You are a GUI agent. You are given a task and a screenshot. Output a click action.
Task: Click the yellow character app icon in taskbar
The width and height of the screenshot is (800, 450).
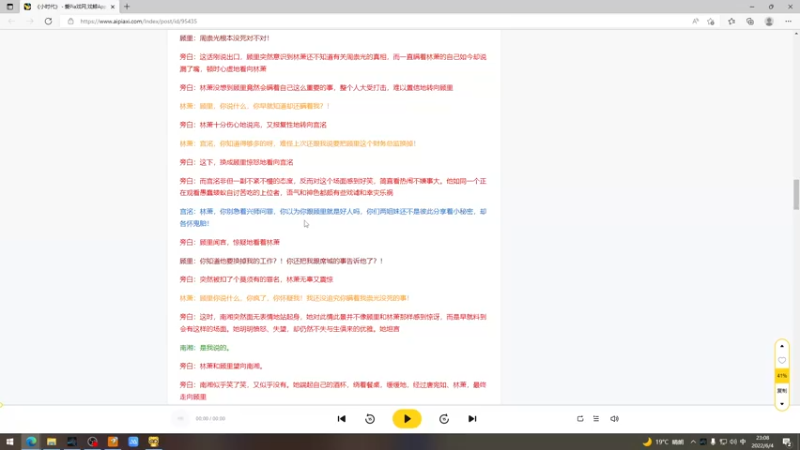click(154, 442)
